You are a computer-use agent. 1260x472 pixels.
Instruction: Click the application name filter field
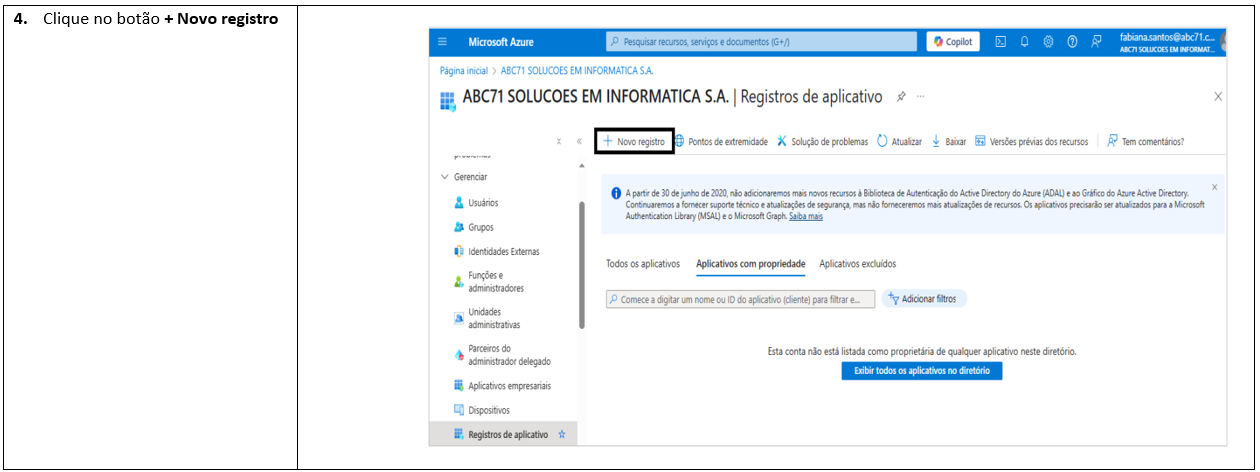pyautogui.click(x=740, y=299)
